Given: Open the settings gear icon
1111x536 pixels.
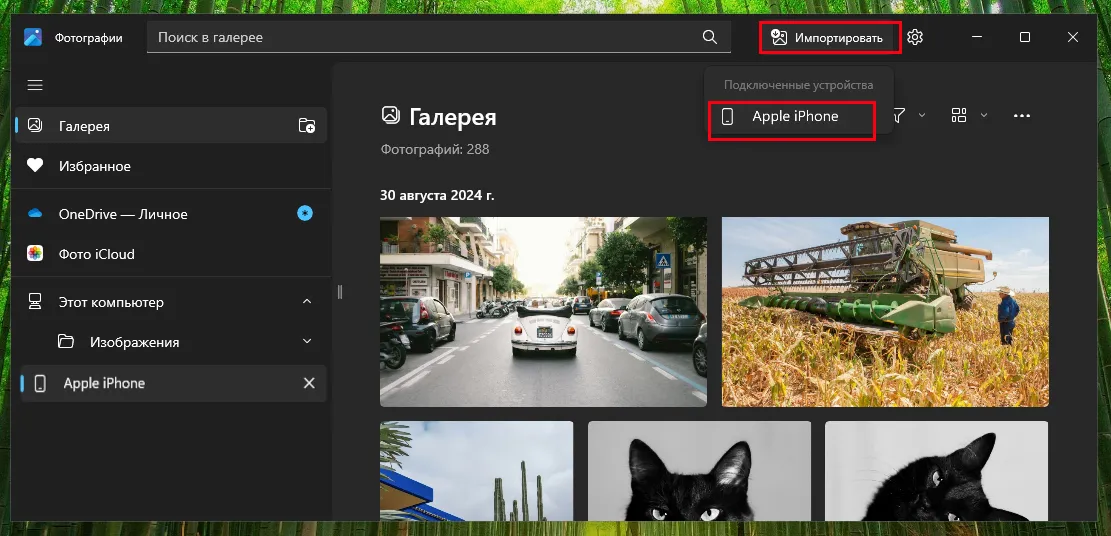Looking at the screenshot, I should click(915, 38).
